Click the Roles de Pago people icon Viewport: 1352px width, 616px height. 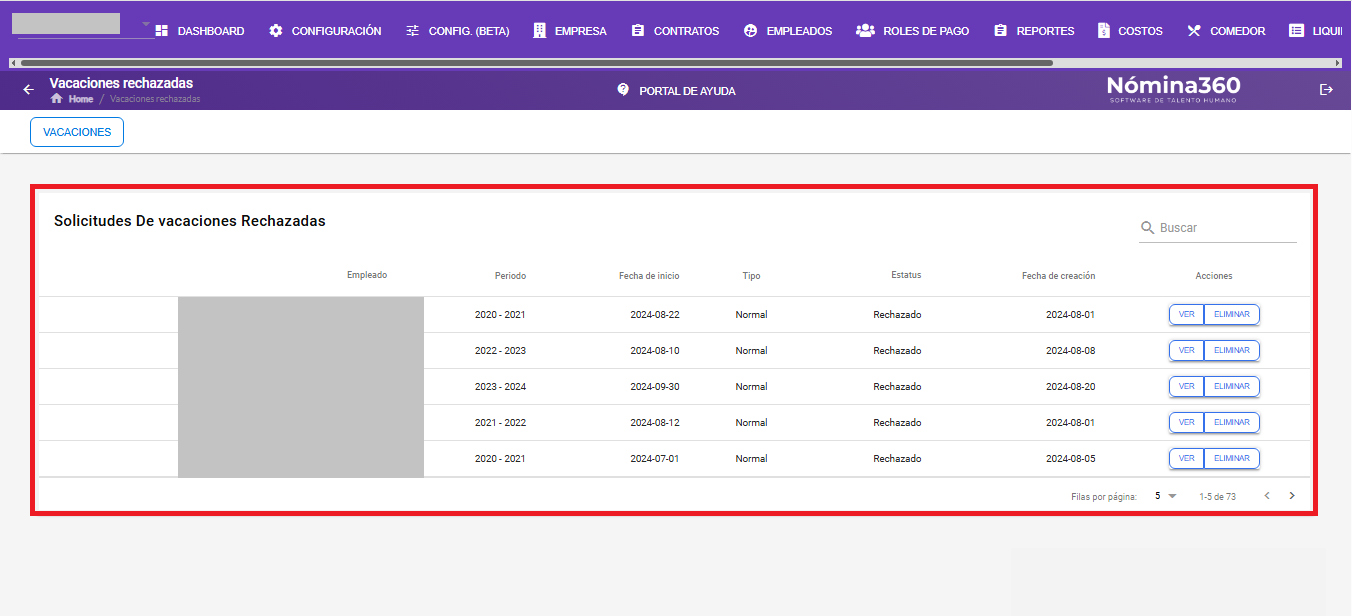pos(865,31)
